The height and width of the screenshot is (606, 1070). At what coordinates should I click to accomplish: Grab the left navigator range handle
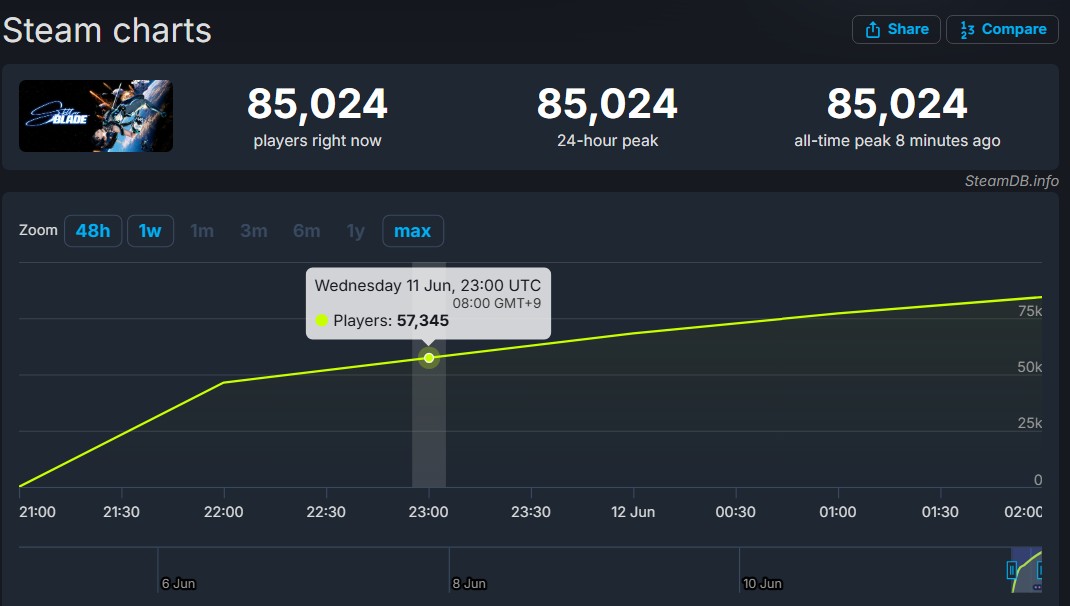1012,570
